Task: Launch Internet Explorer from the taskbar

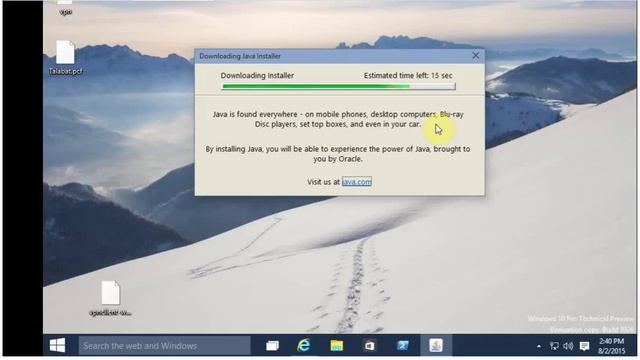Action: [x=304, y=346]
